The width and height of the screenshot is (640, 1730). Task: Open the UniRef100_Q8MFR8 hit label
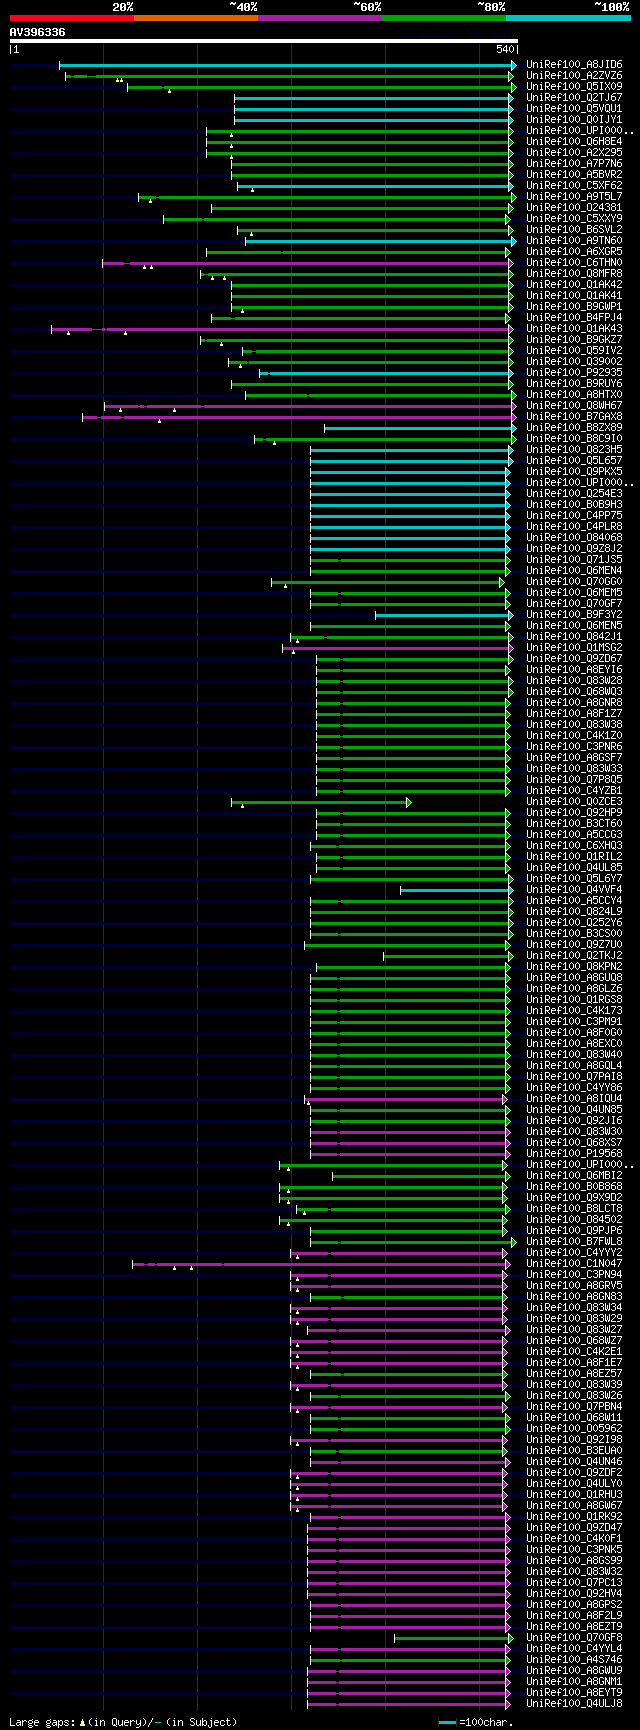[574, 274]
